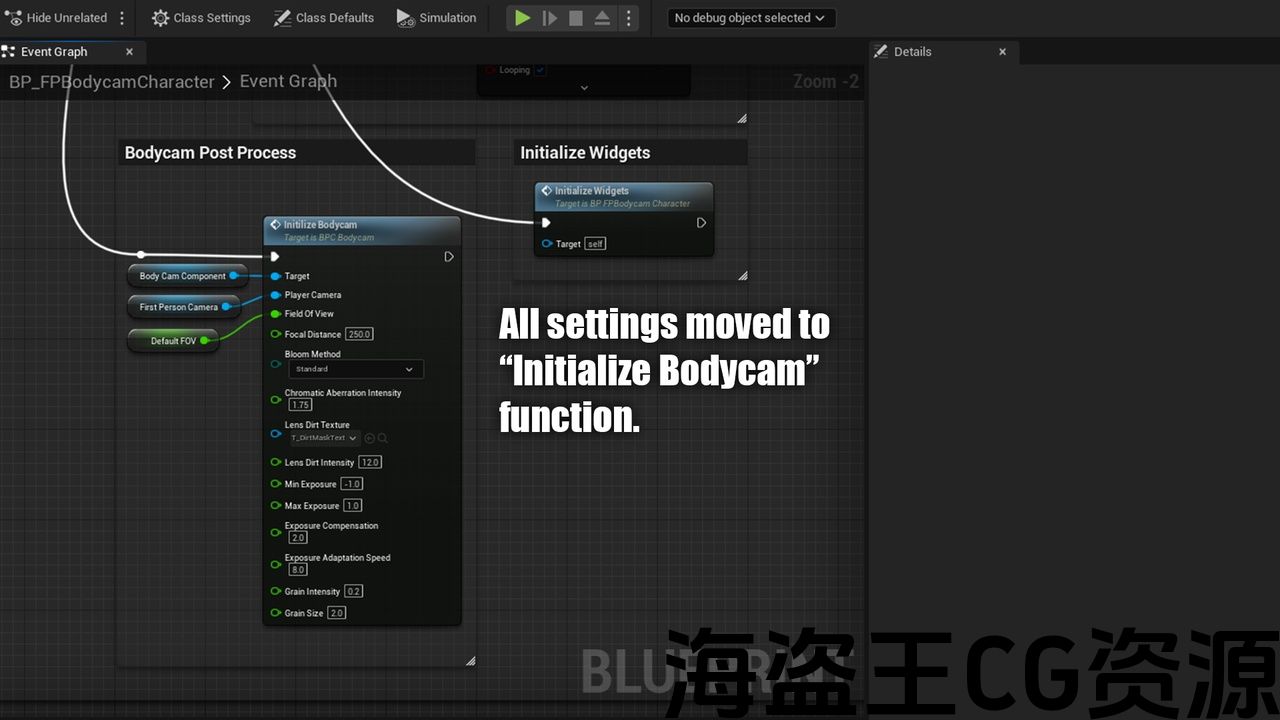Click the browse-to-asset magnifier beside Lens Dirt Texture
The image size is (1280, 720).
click(383, 438)
